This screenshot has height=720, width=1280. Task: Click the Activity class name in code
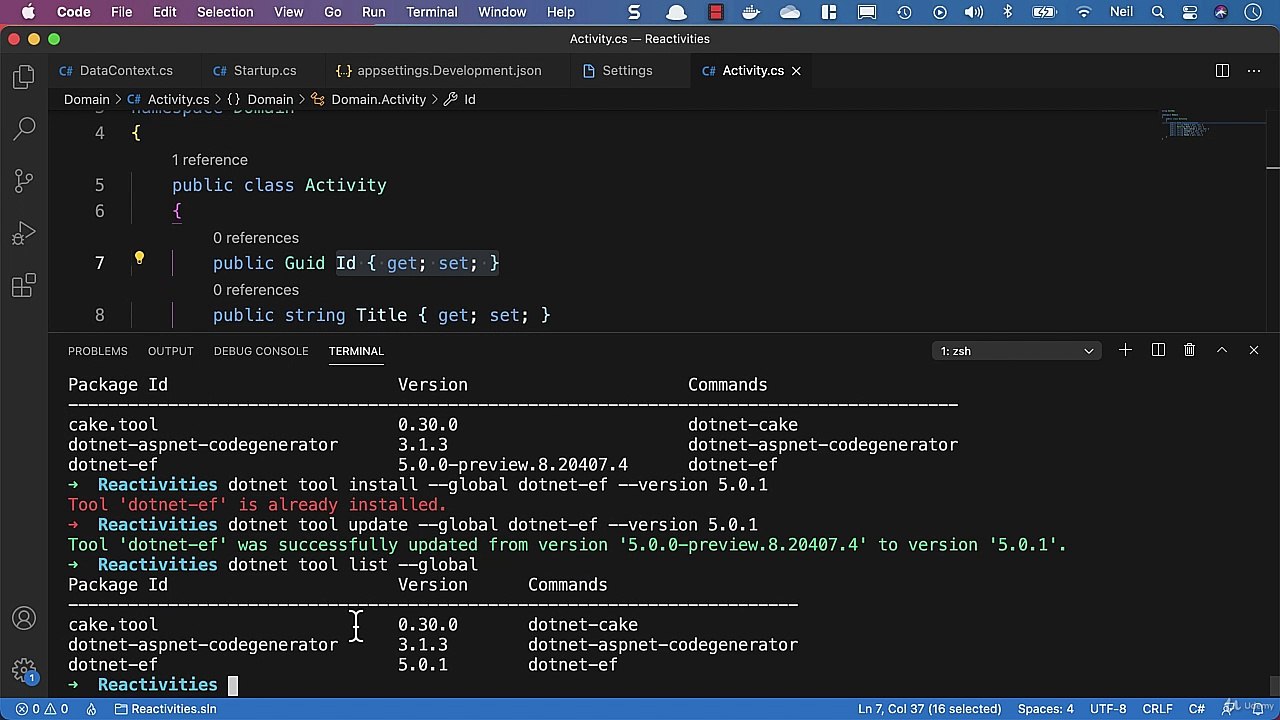coord(345,185)
